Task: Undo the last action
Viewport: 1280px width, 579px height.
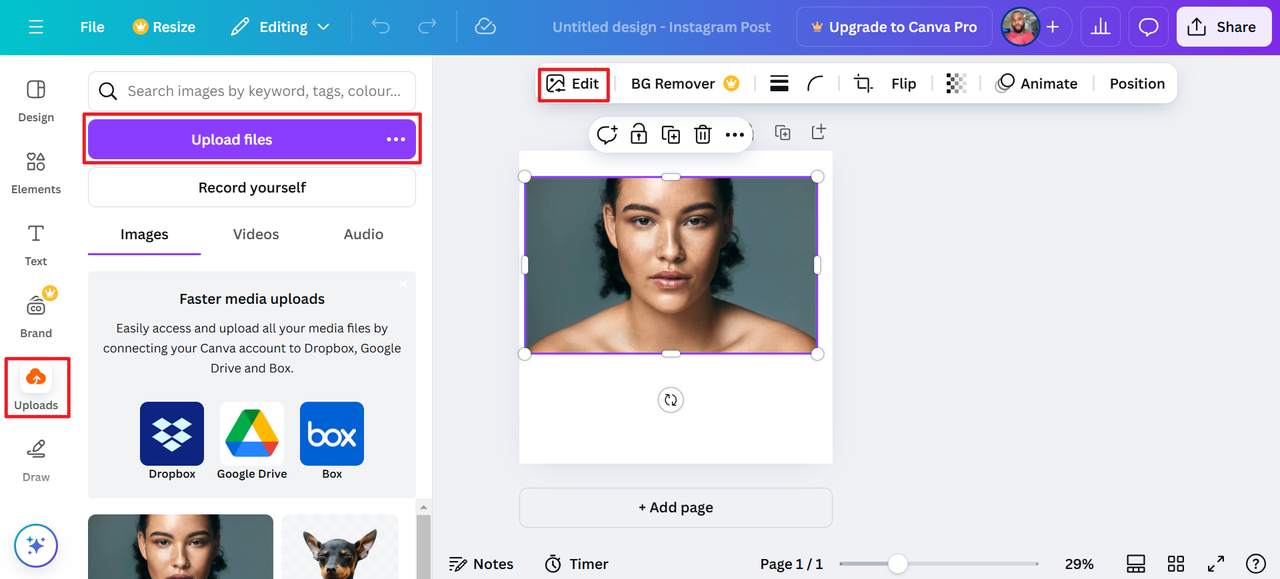Action: pos(381,27)
